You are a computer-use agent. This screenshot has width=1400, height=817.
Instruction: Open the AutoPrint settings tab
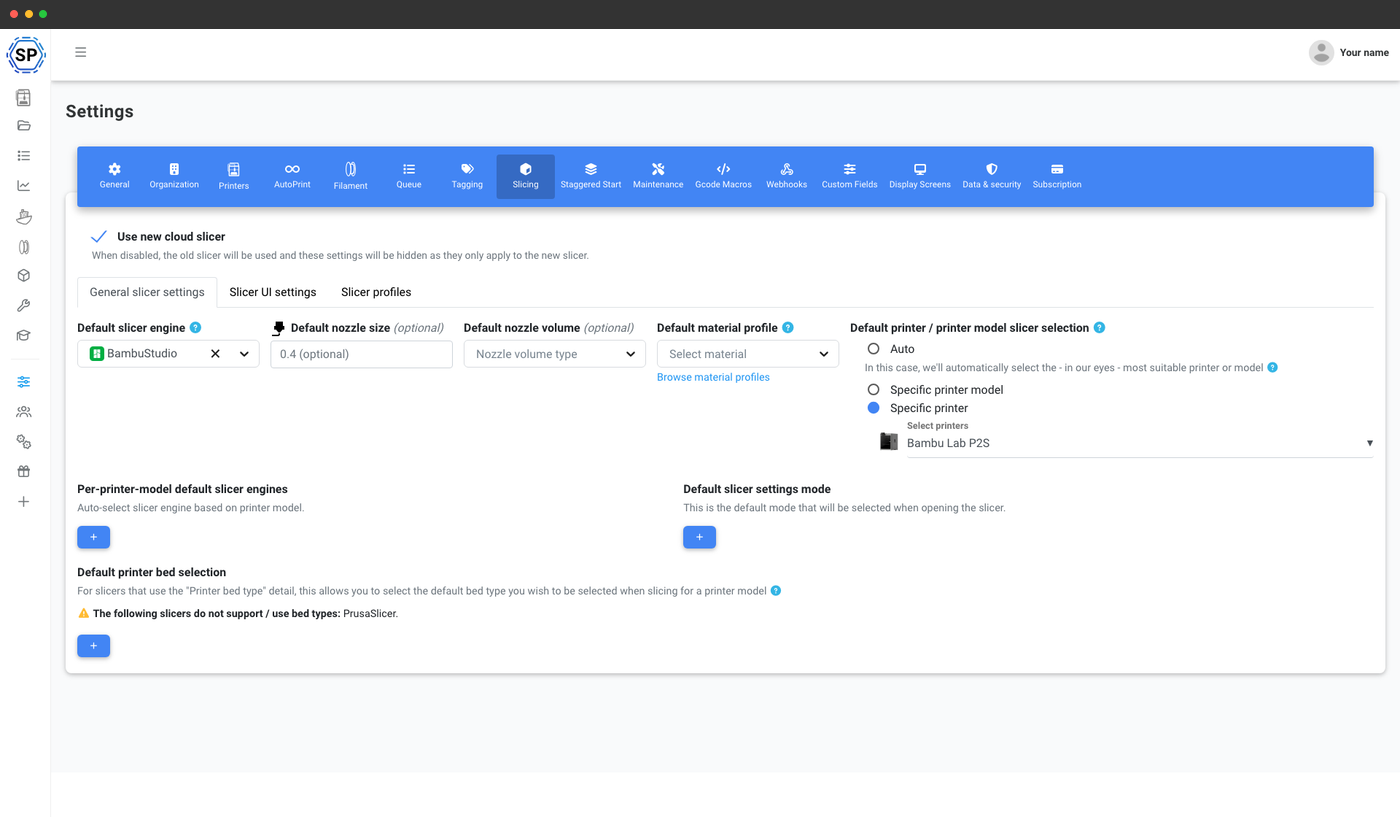click(x=292, y=176)
